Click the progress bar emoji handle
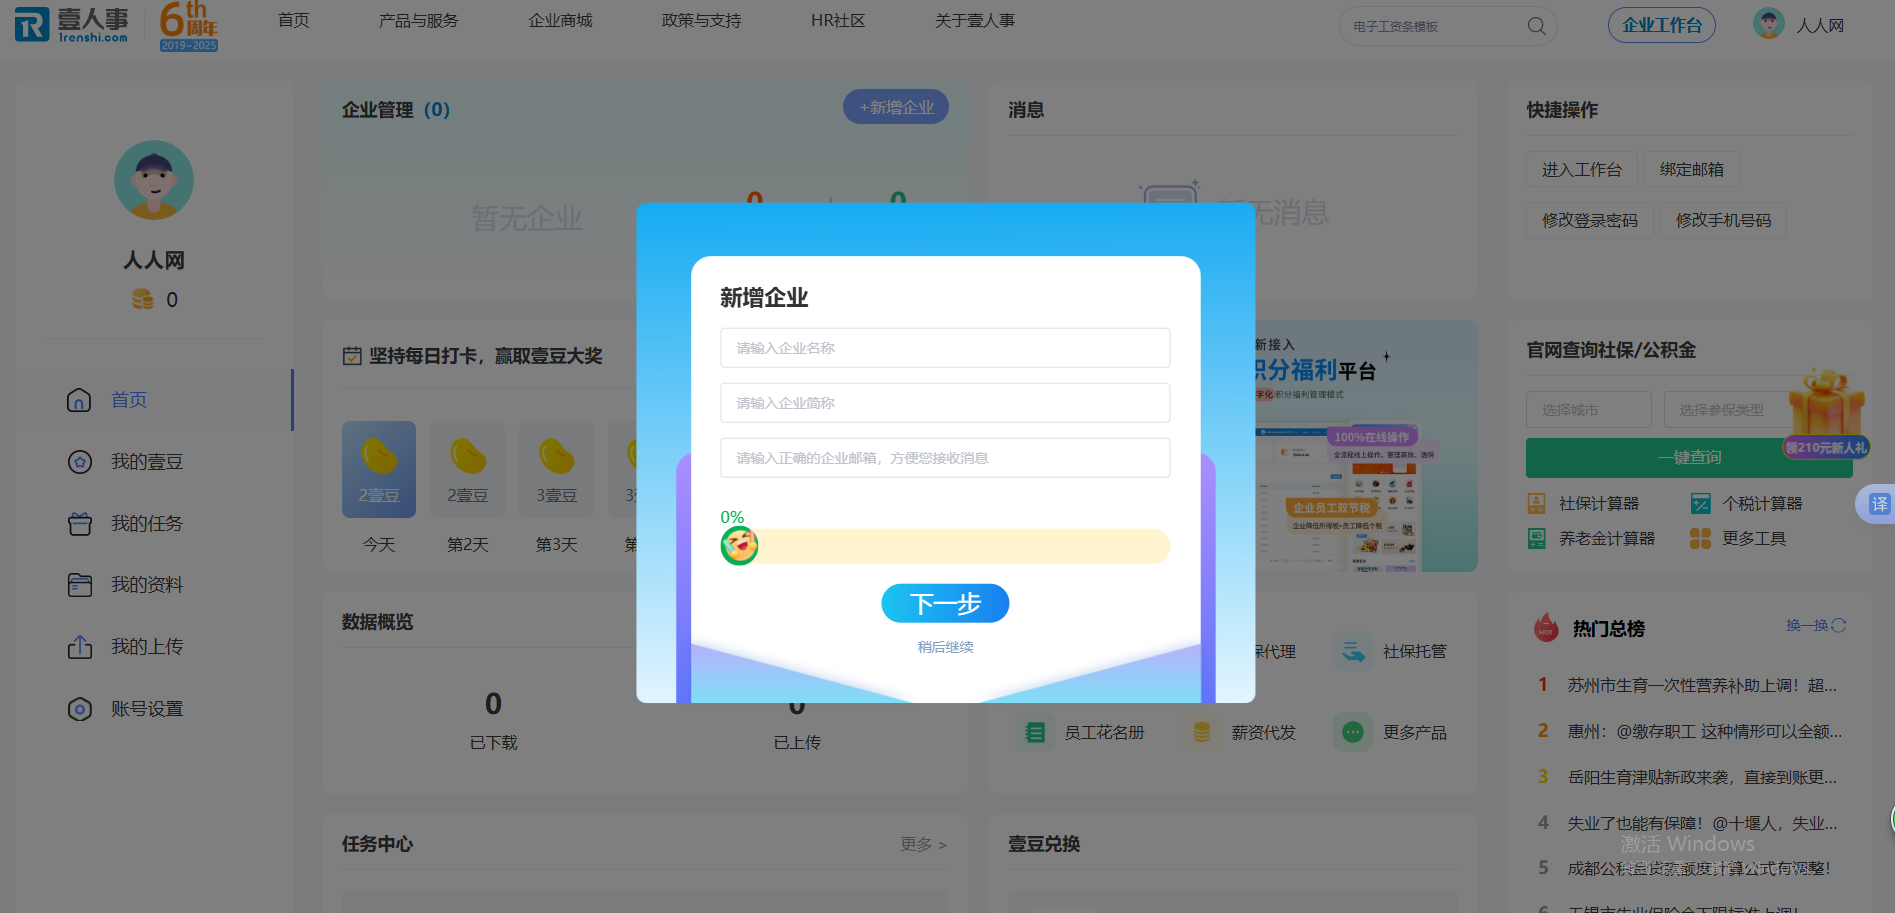The width and height of the screenshot is (1895, 913). coord(739,546)
